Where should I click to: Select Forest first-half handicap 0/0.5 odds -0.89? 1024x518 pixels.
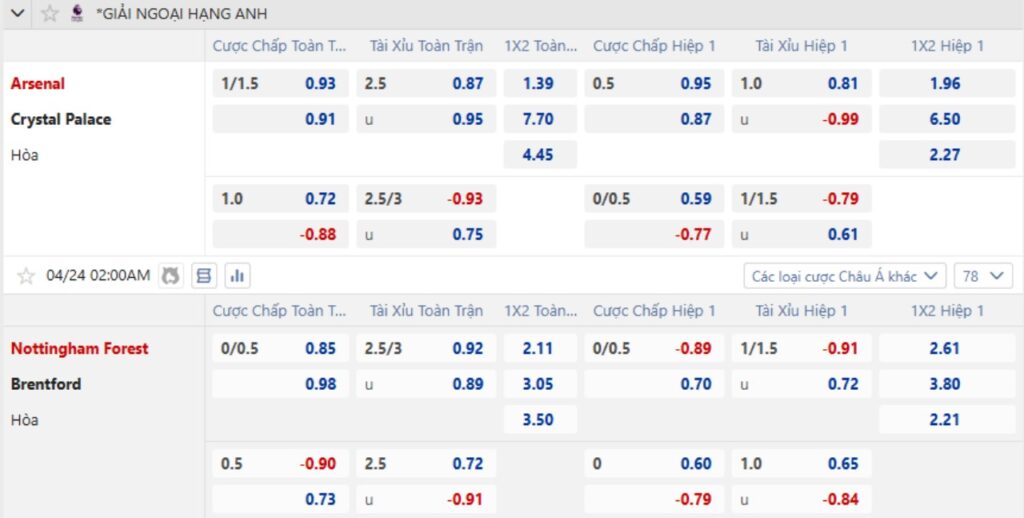pyautogui.click(x=654, y=348)
